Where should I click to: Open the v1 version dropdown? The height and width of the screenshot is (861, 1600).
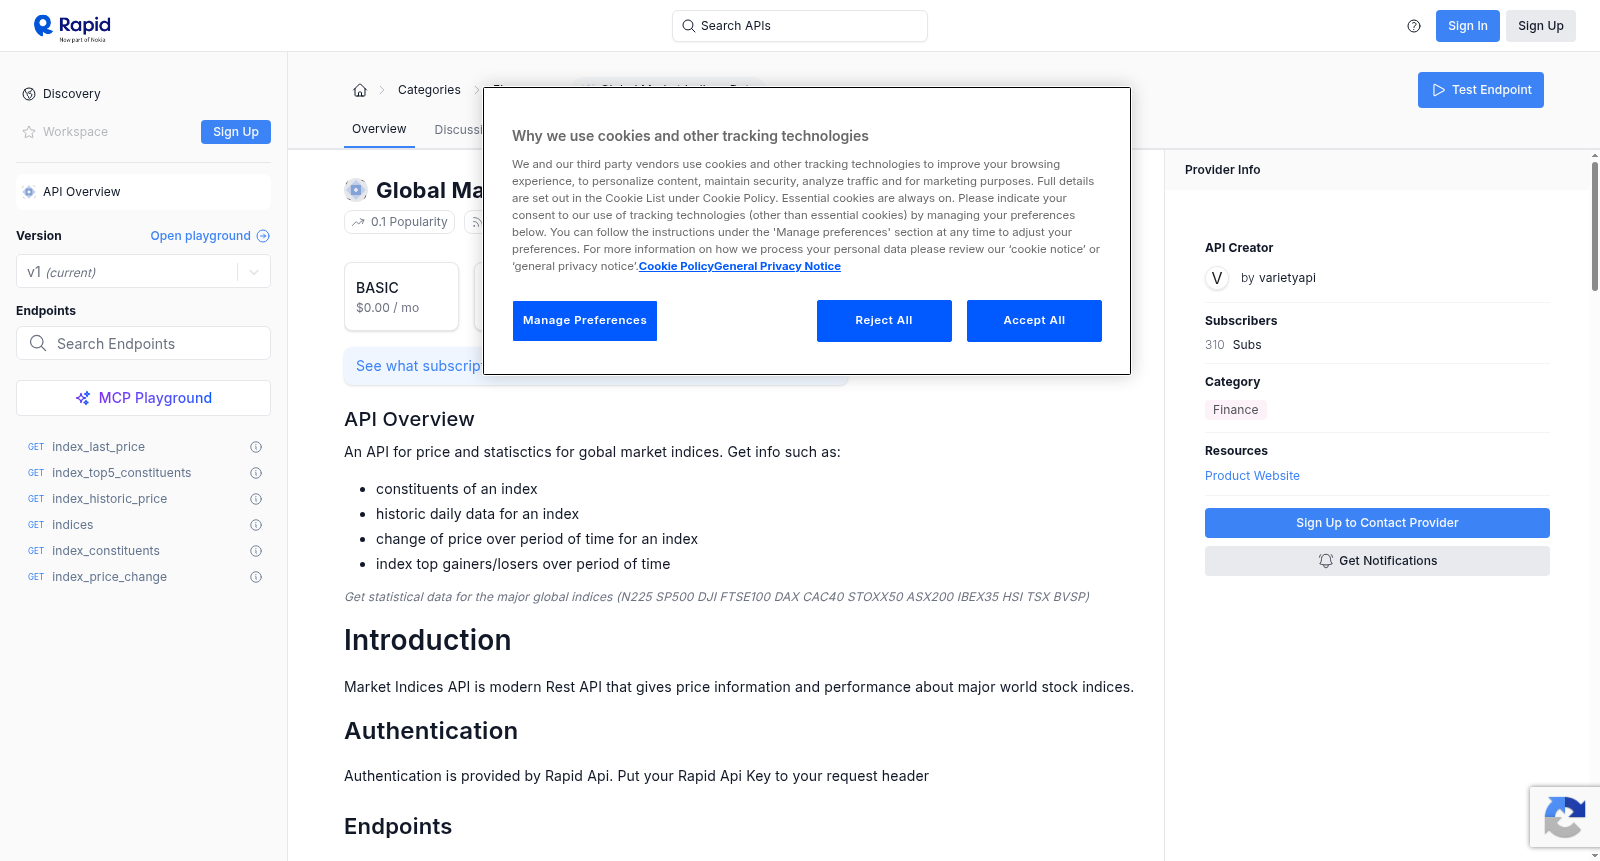(x=143, y=272)
